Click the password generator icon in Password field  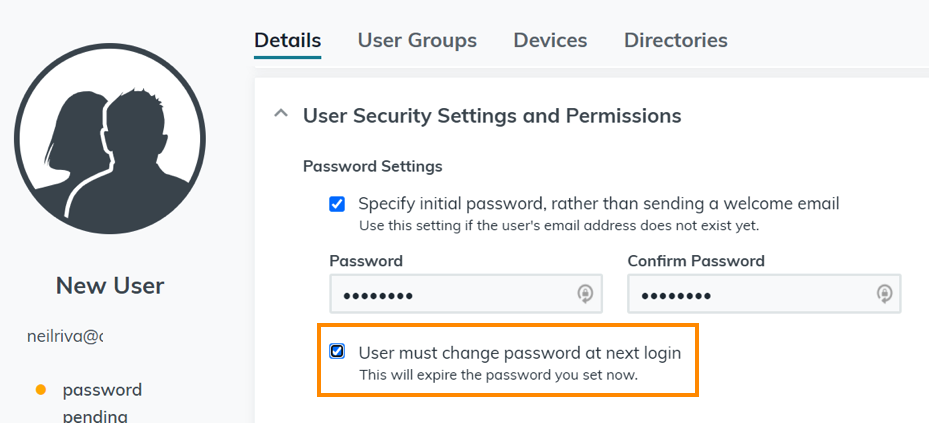click(585, 294)
